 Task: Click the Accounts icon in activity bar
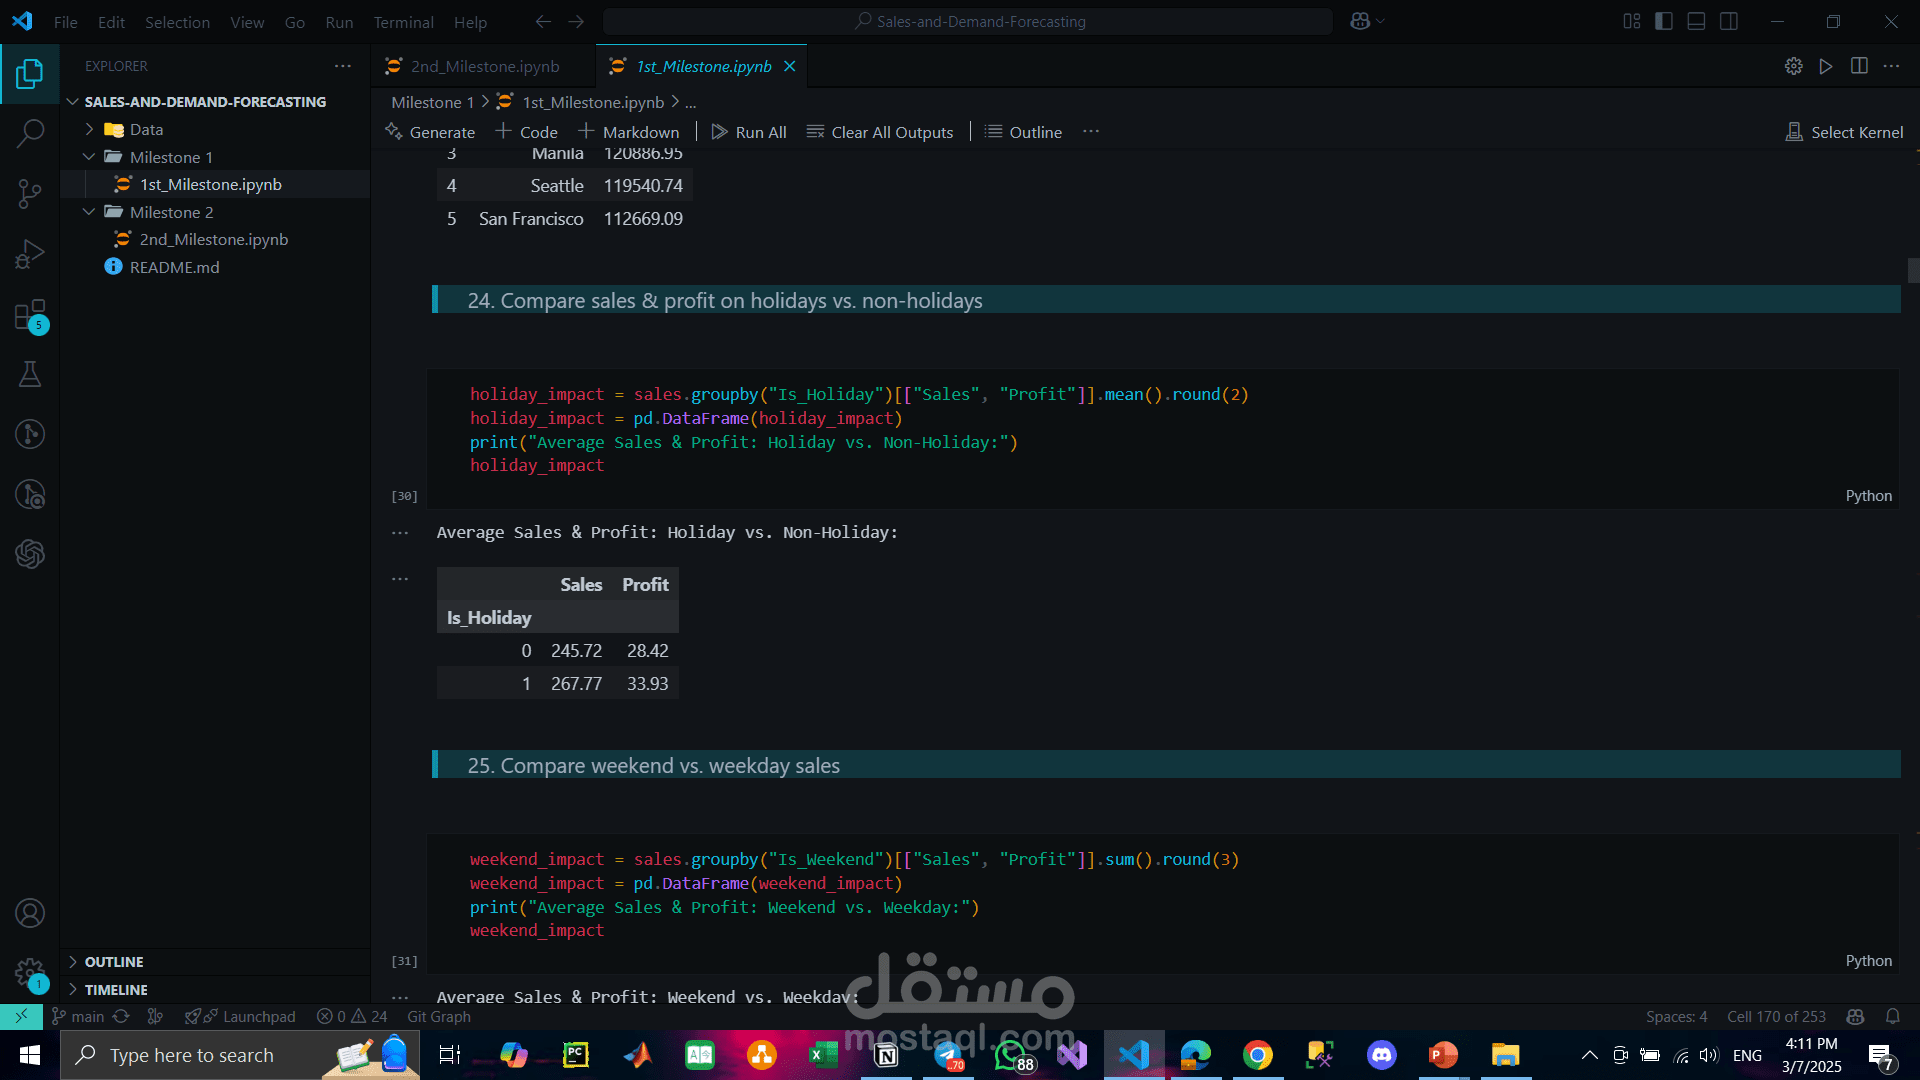coord(30,913)
